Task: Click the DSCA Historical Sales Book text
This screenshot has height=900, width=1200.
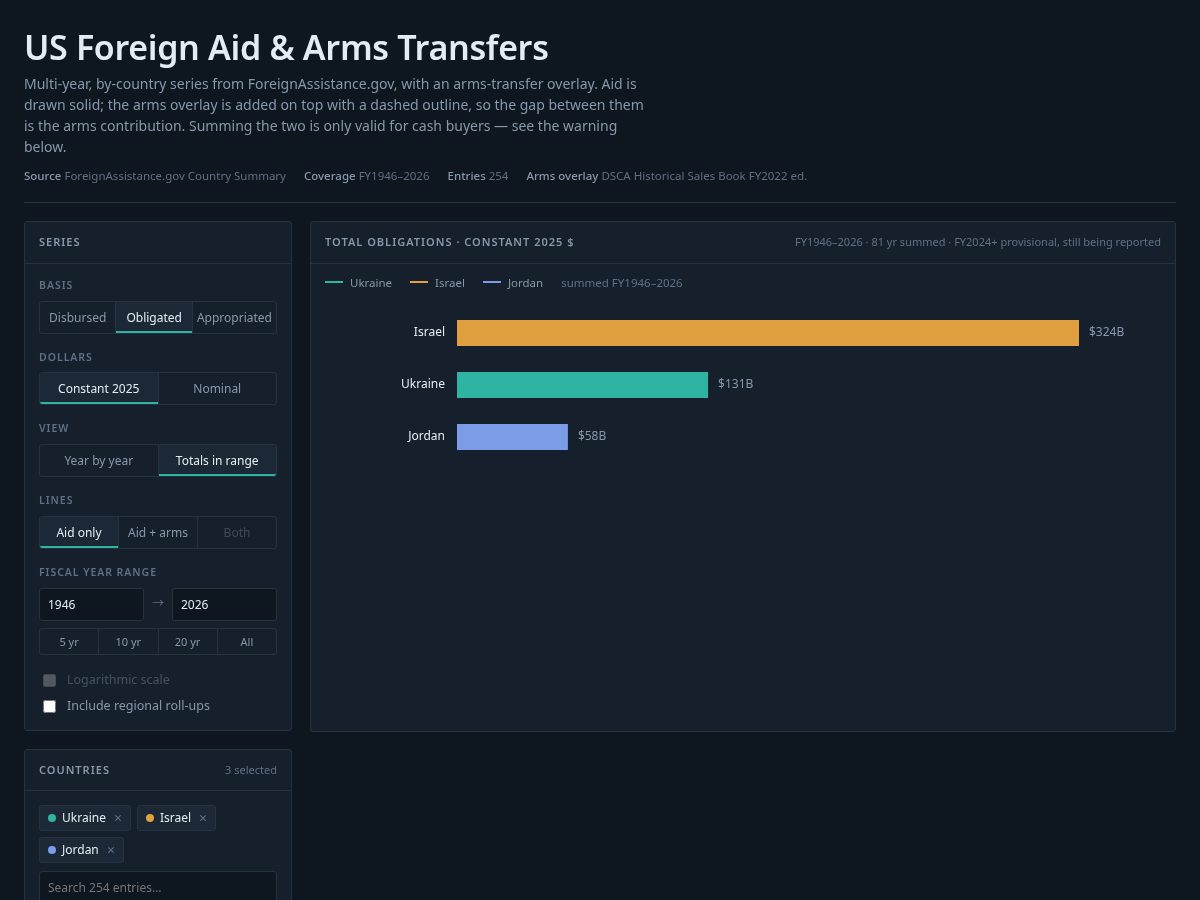Action: pyautogui.click(x=704, y=176)
